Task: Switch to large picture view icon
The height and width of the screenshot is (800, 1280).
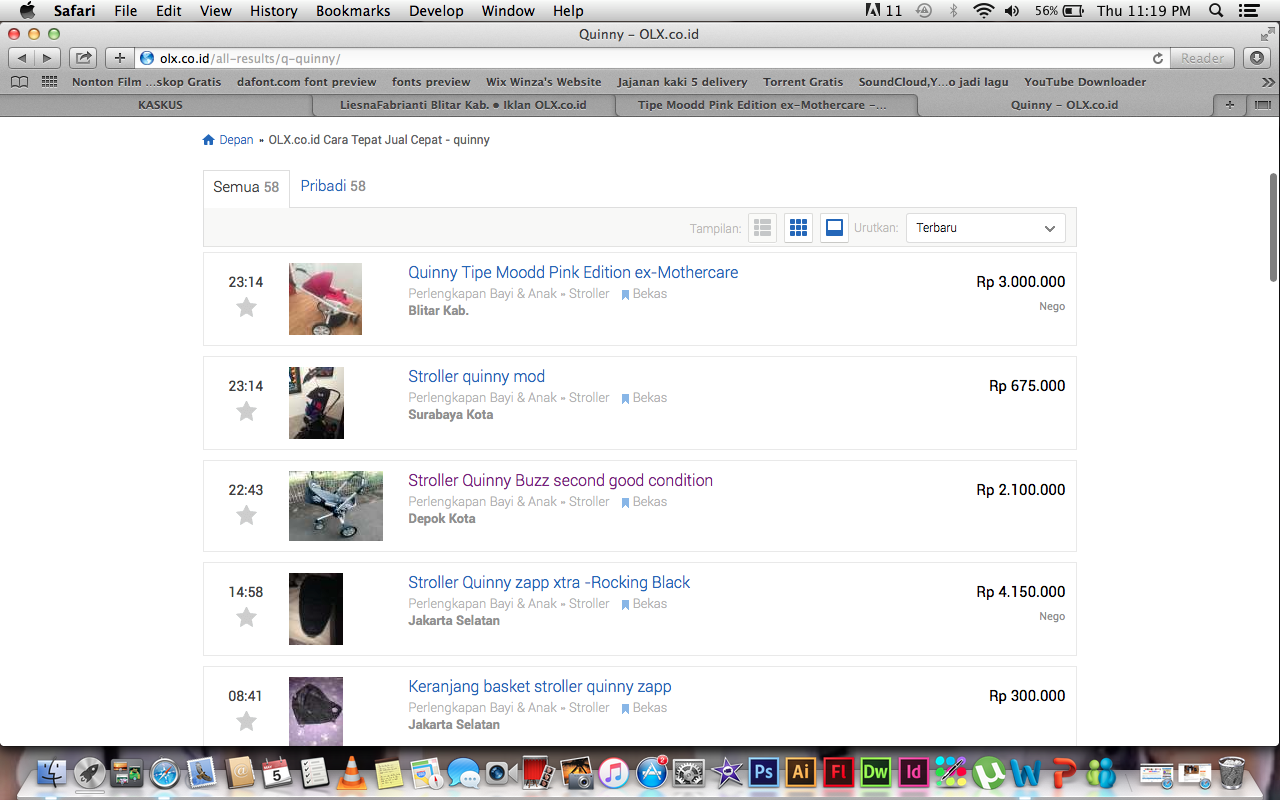Action: pos(834,228)
